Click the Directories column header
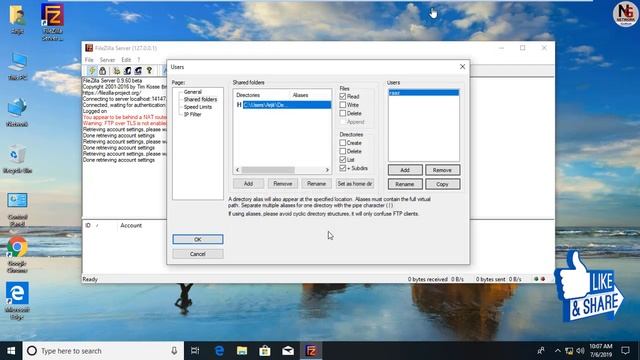The image size is (640, 360). [262, 95]
